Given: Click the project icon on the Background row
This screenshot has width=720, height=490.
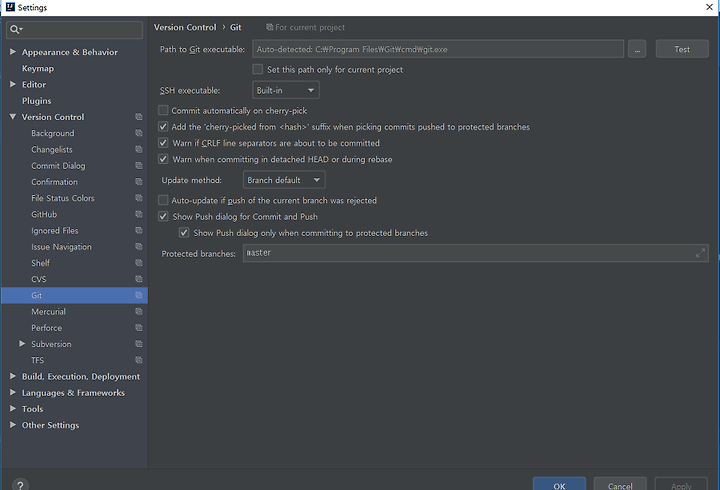Looking at the screenshot, I should click(139, 133).
